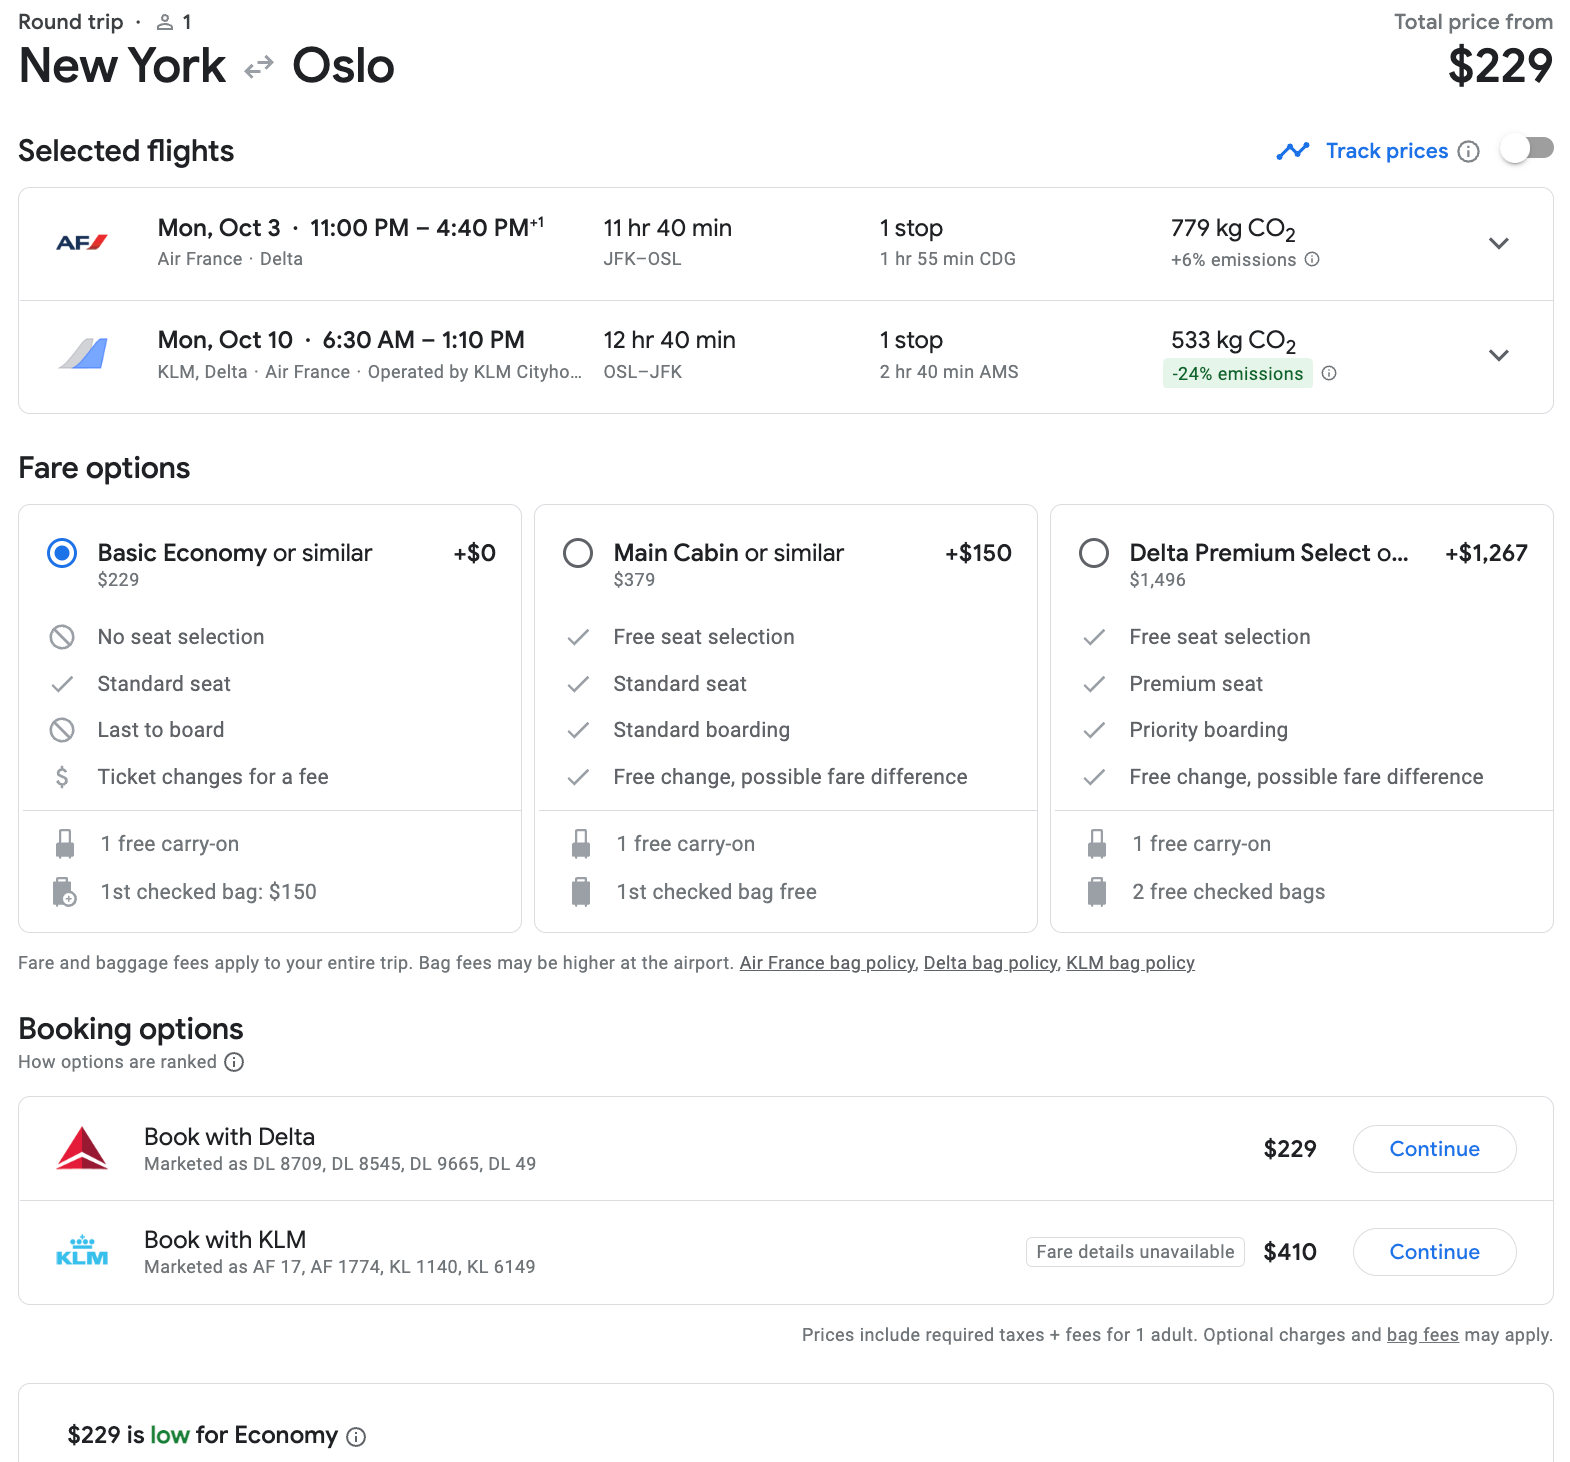Click the -24% emissions info icon
1570x1462 pixels.
[1329, 373]
